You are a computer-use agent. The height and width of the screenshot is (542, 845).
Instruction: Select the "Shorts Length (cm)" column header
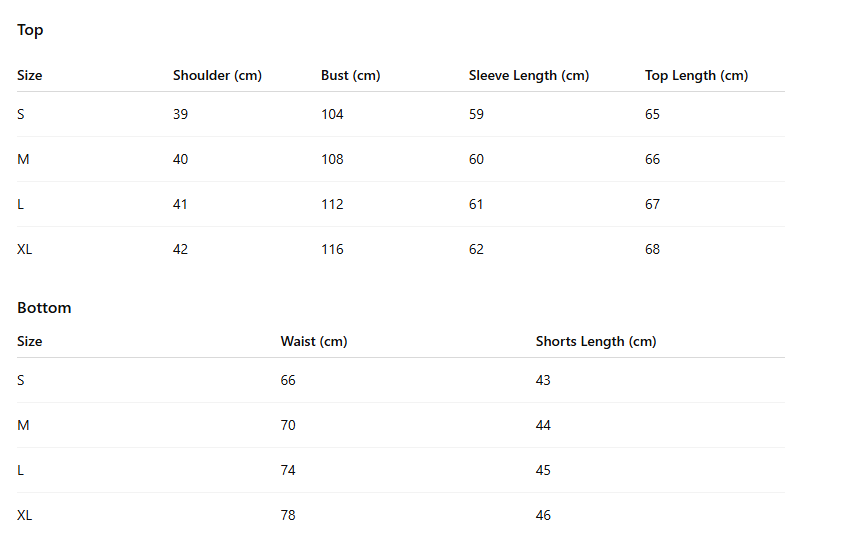(595, 341)
